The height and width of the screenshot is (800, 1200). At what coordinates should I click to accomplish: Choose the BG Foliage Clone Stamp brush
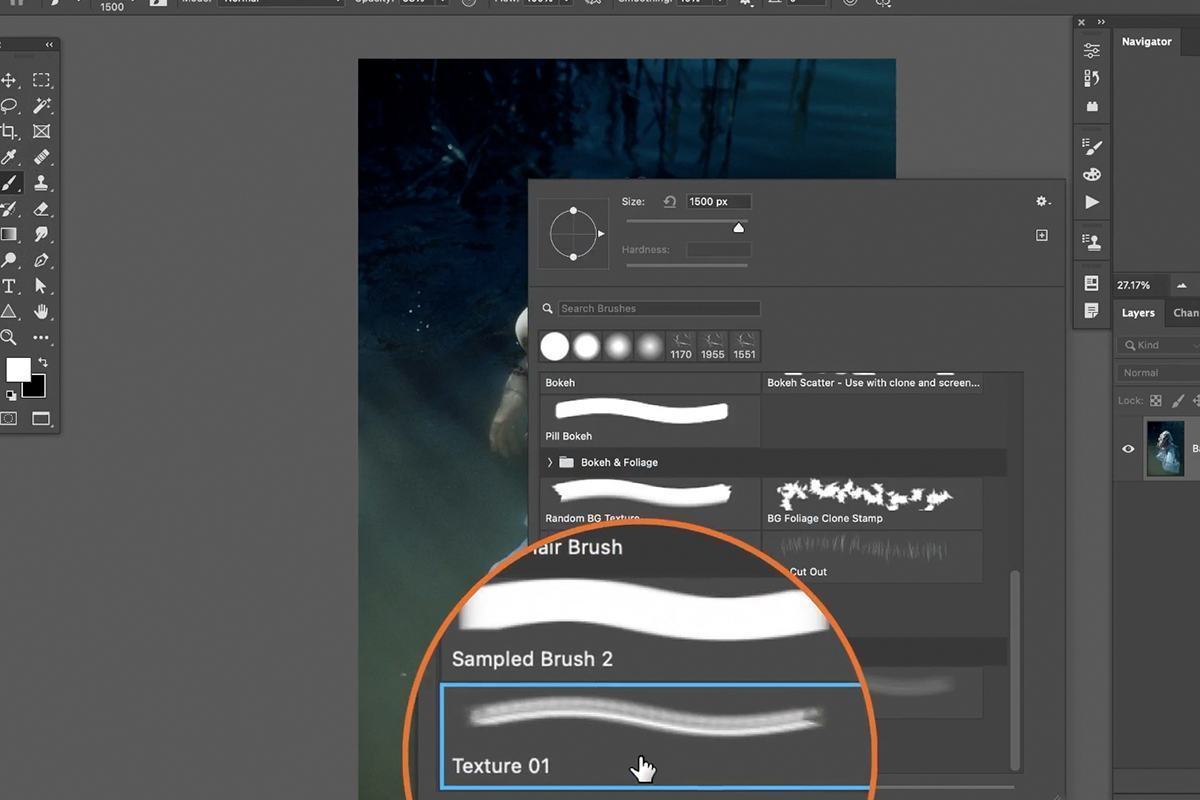coord(872,503)
